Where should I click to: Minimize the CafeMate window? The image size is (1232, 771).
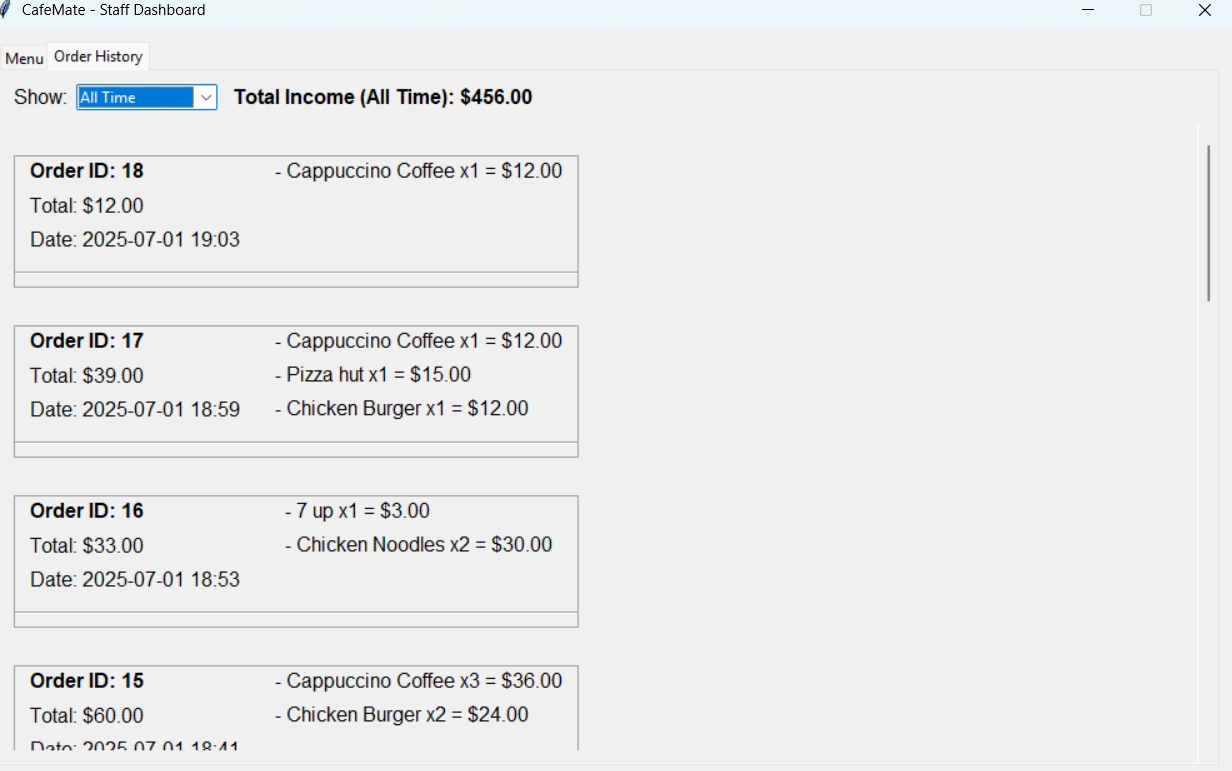tap(1088, 10)
